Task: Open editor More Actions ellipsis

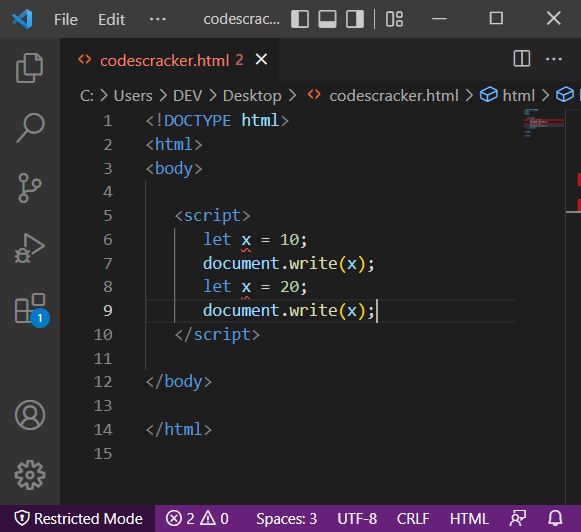Action: pos(554,59)
